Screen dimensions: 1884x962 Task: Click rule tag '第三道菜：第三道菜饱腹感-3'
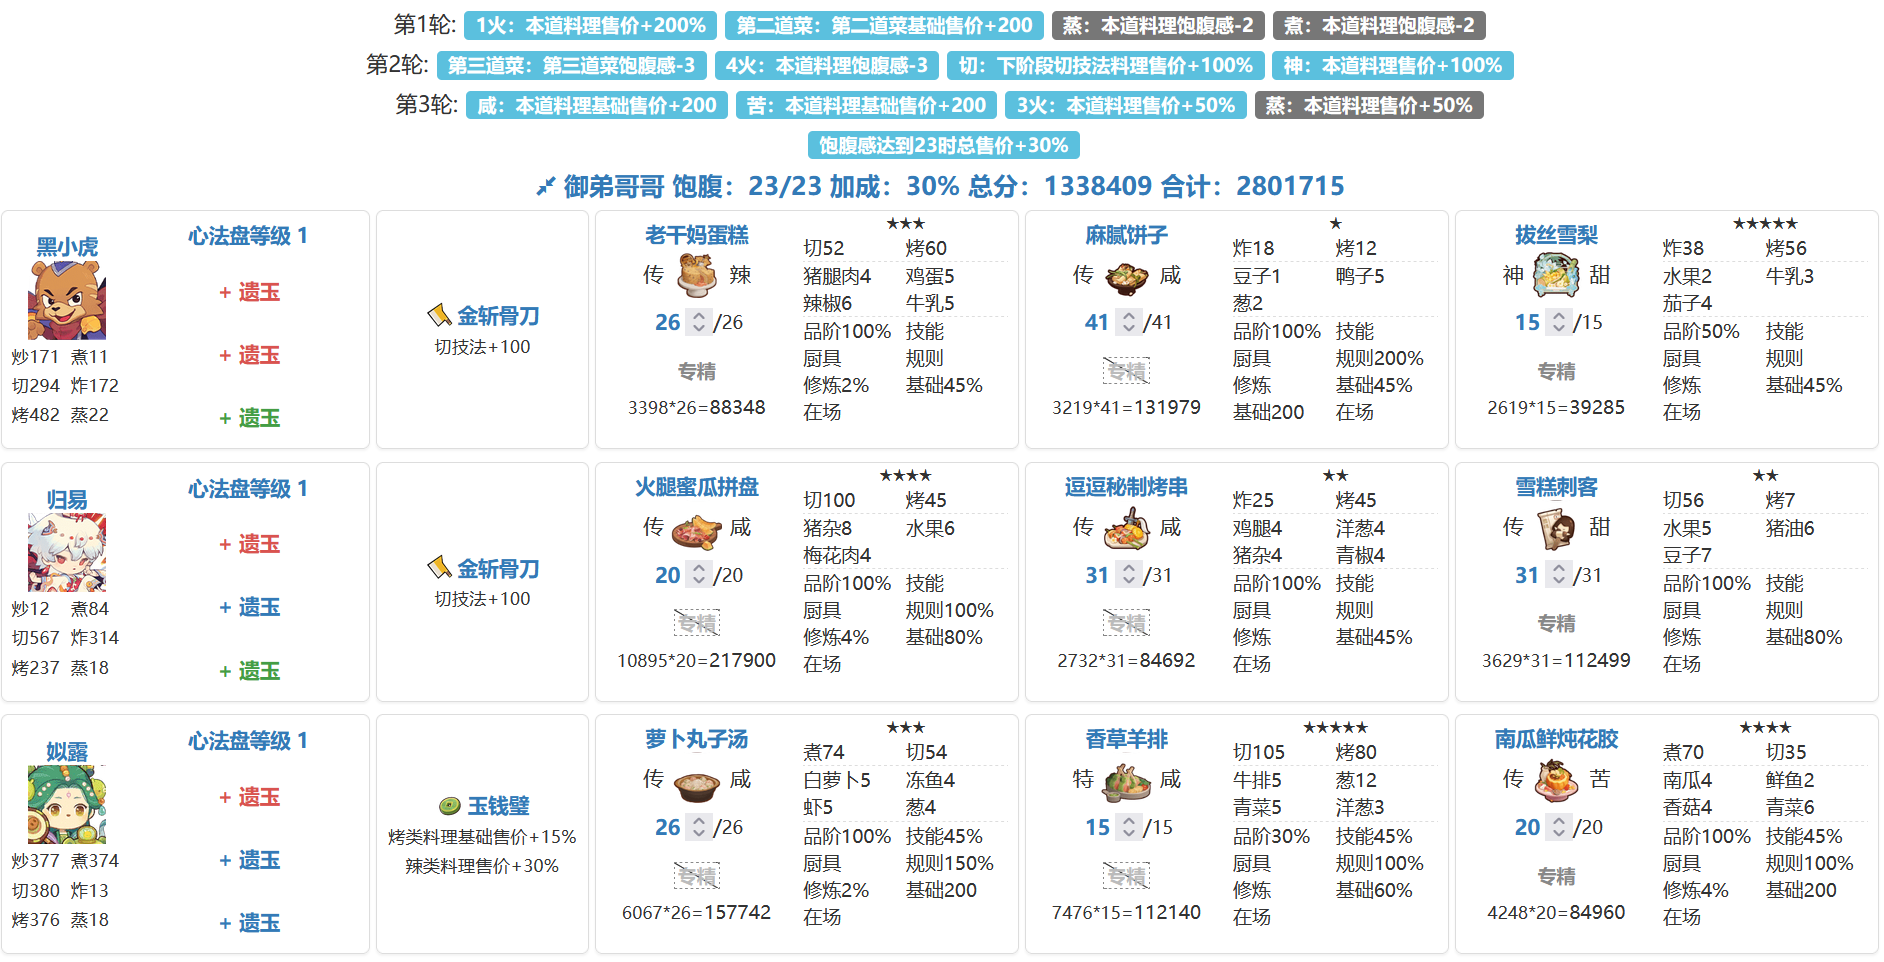click(x=572, y=65)
